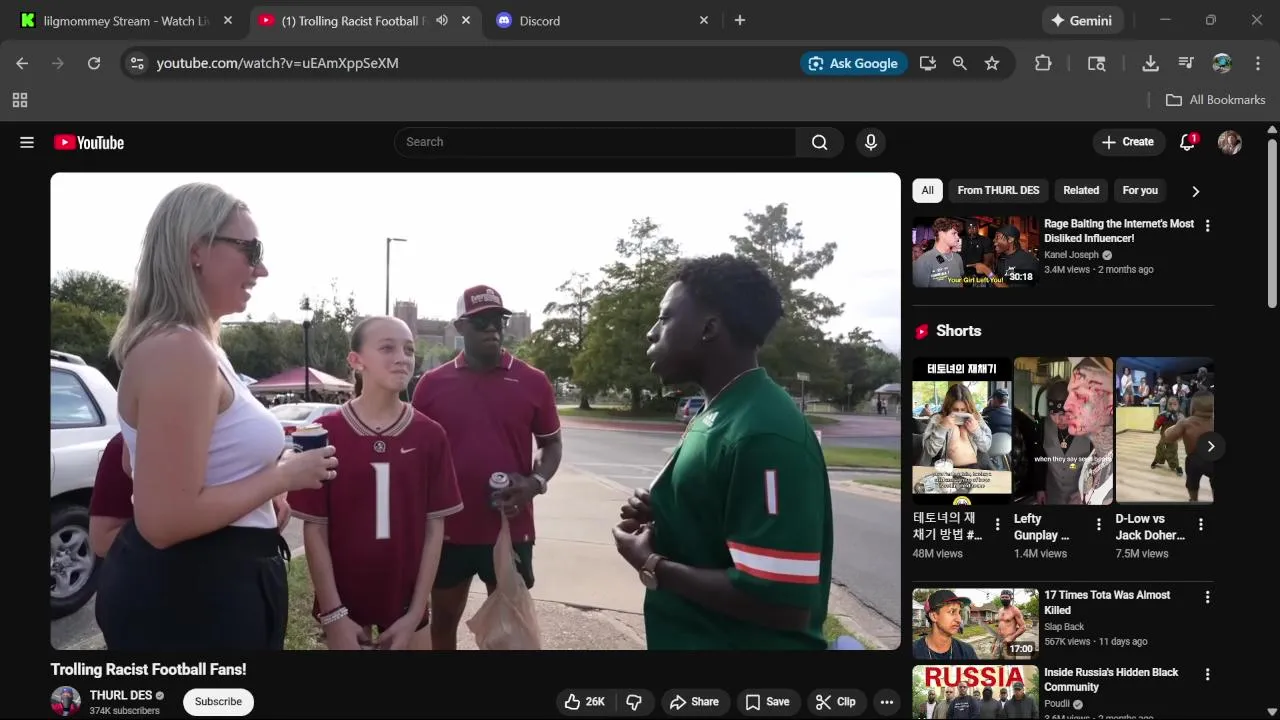Open the THURL DES channel name link
The width and height of the screenshot is (1280, 720).
click(x=121, y=695)
